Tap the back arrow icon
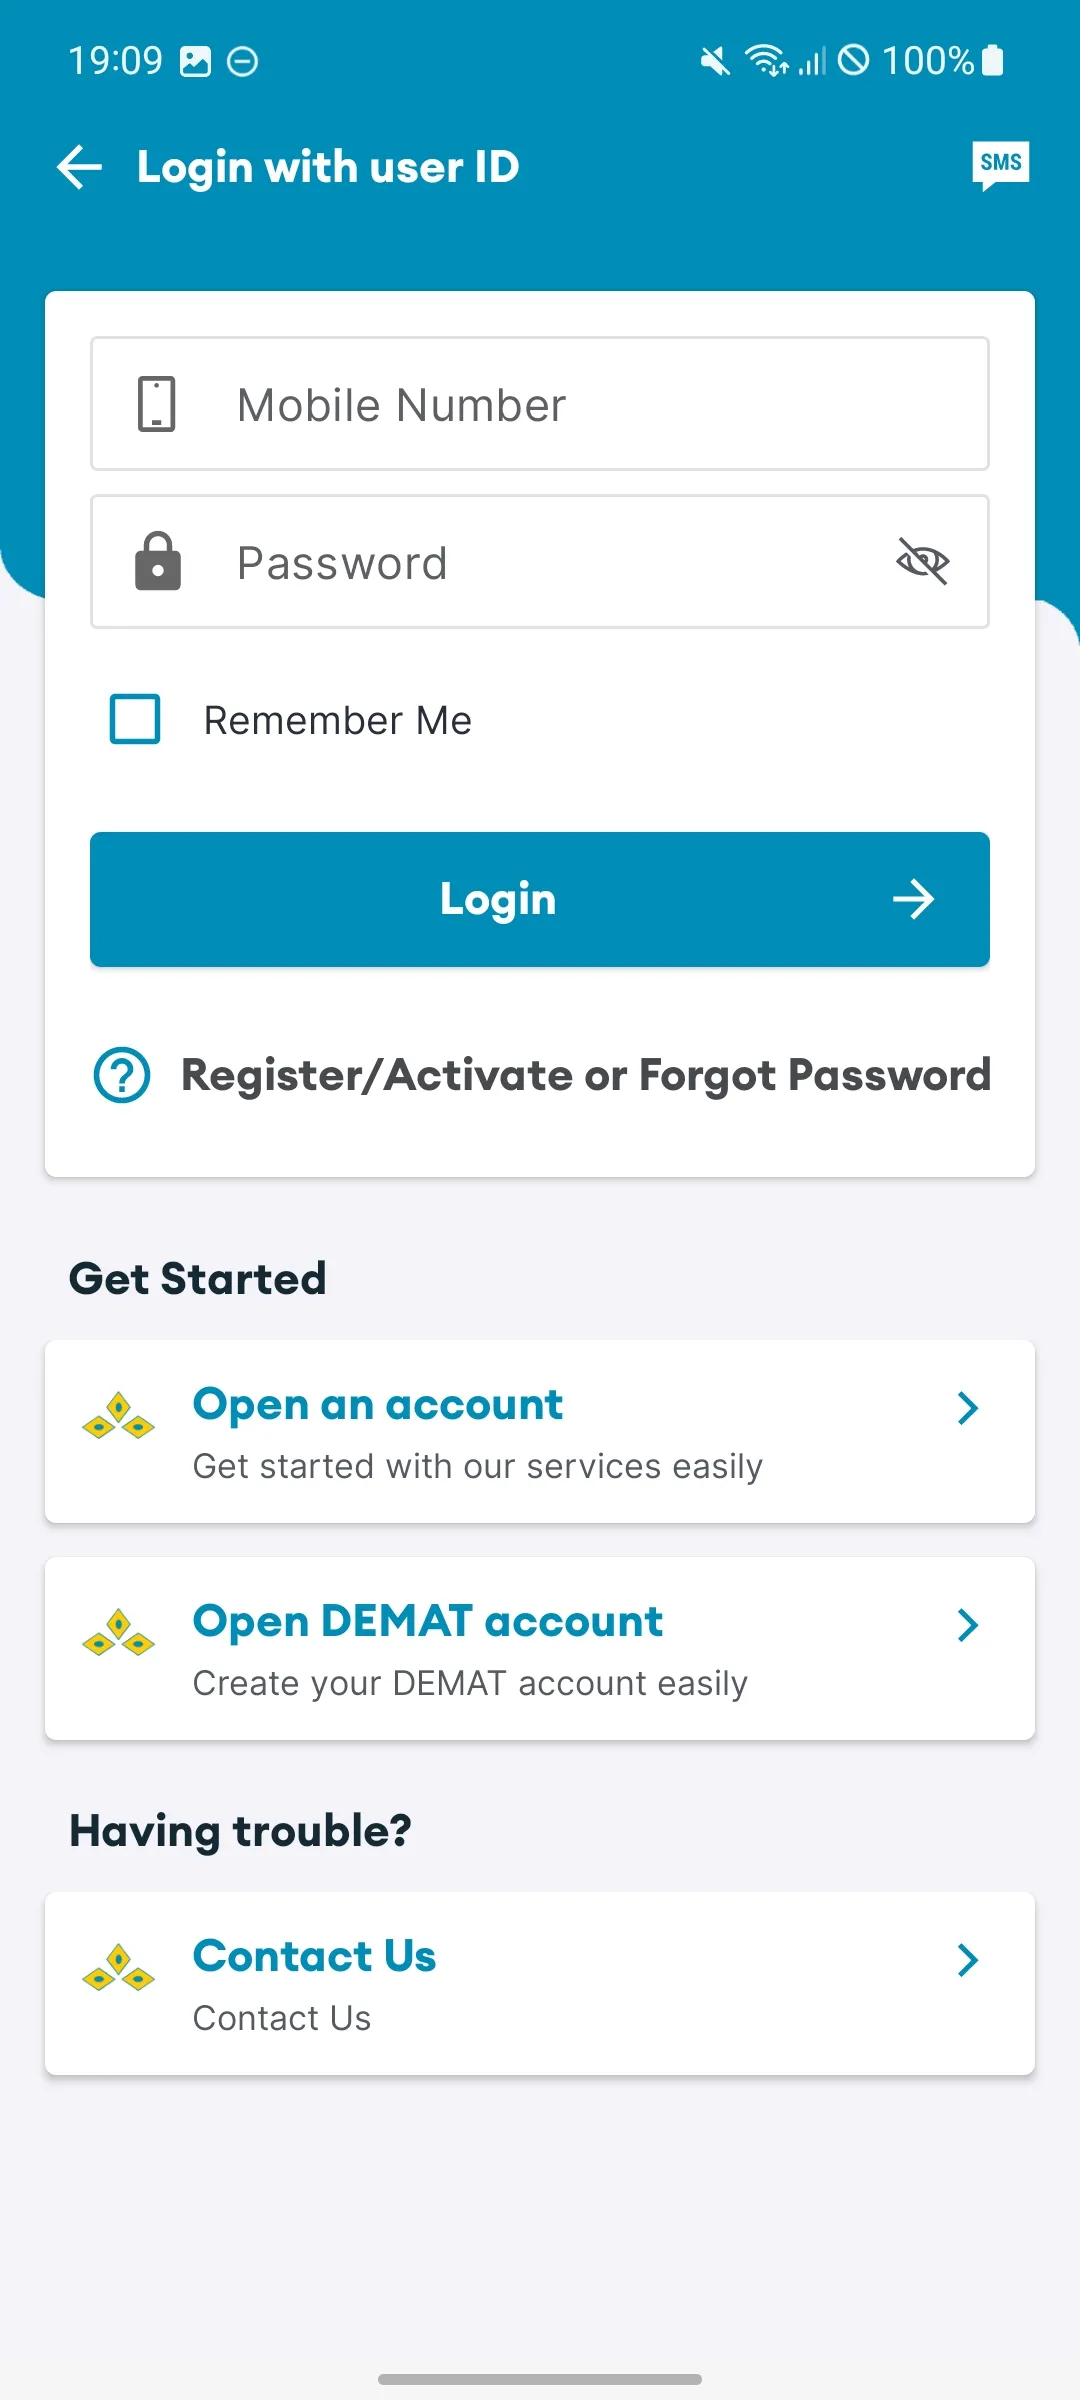The width and height of the screenshot is (1080, 2400). click(80, 167)
